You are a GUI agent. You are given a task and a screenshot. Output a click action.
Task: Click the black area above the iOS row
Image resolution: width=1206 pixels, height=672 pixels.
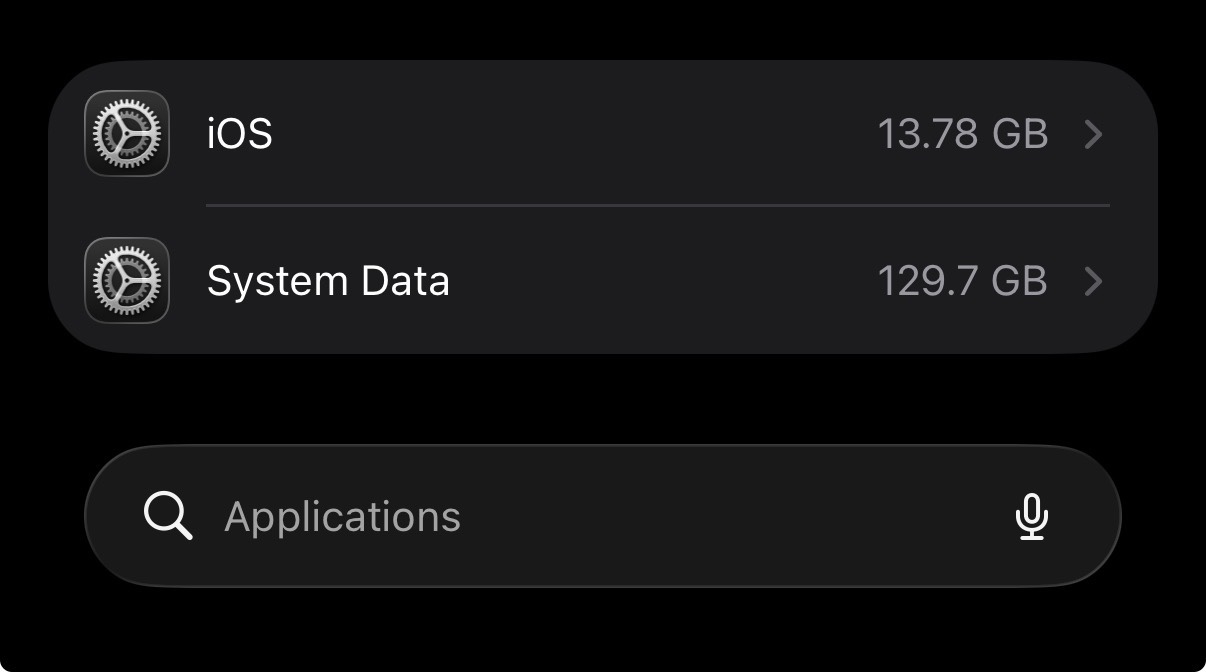coord(602,28)
